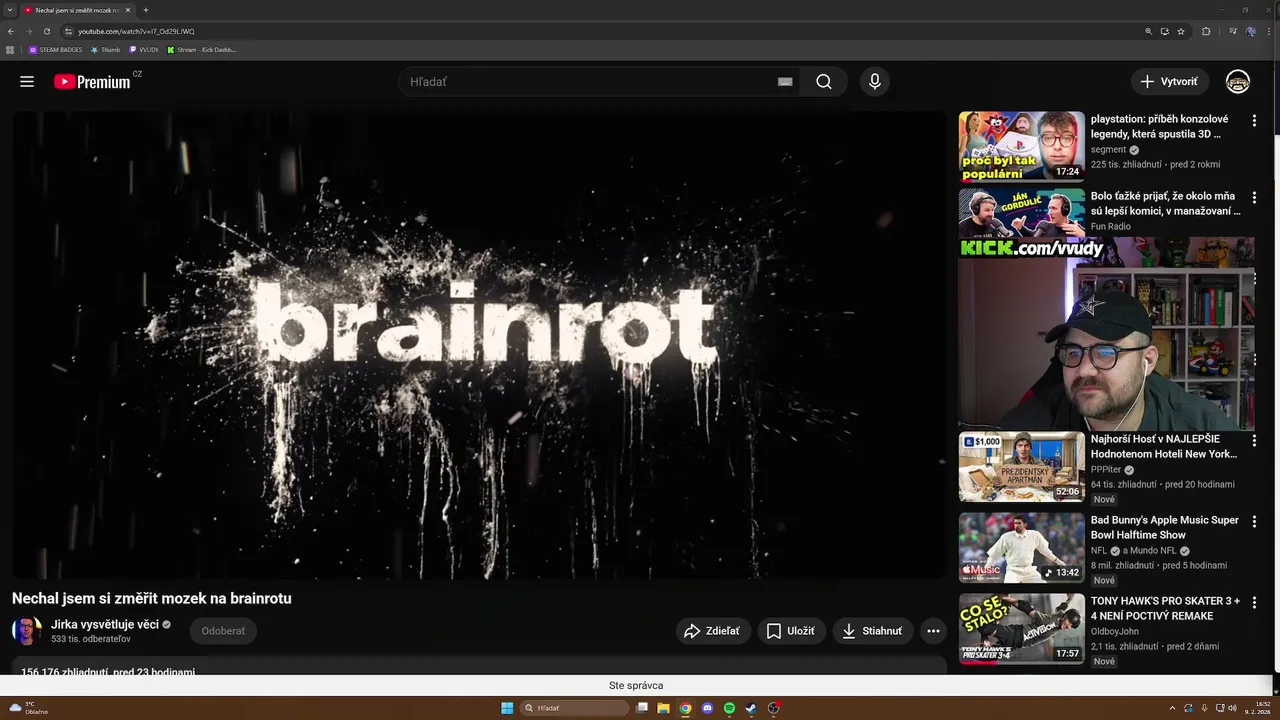The height and width of the screenshot is (720, 1280).
Task: Open the VVUDY bookmark
Action: pos(144,49)
